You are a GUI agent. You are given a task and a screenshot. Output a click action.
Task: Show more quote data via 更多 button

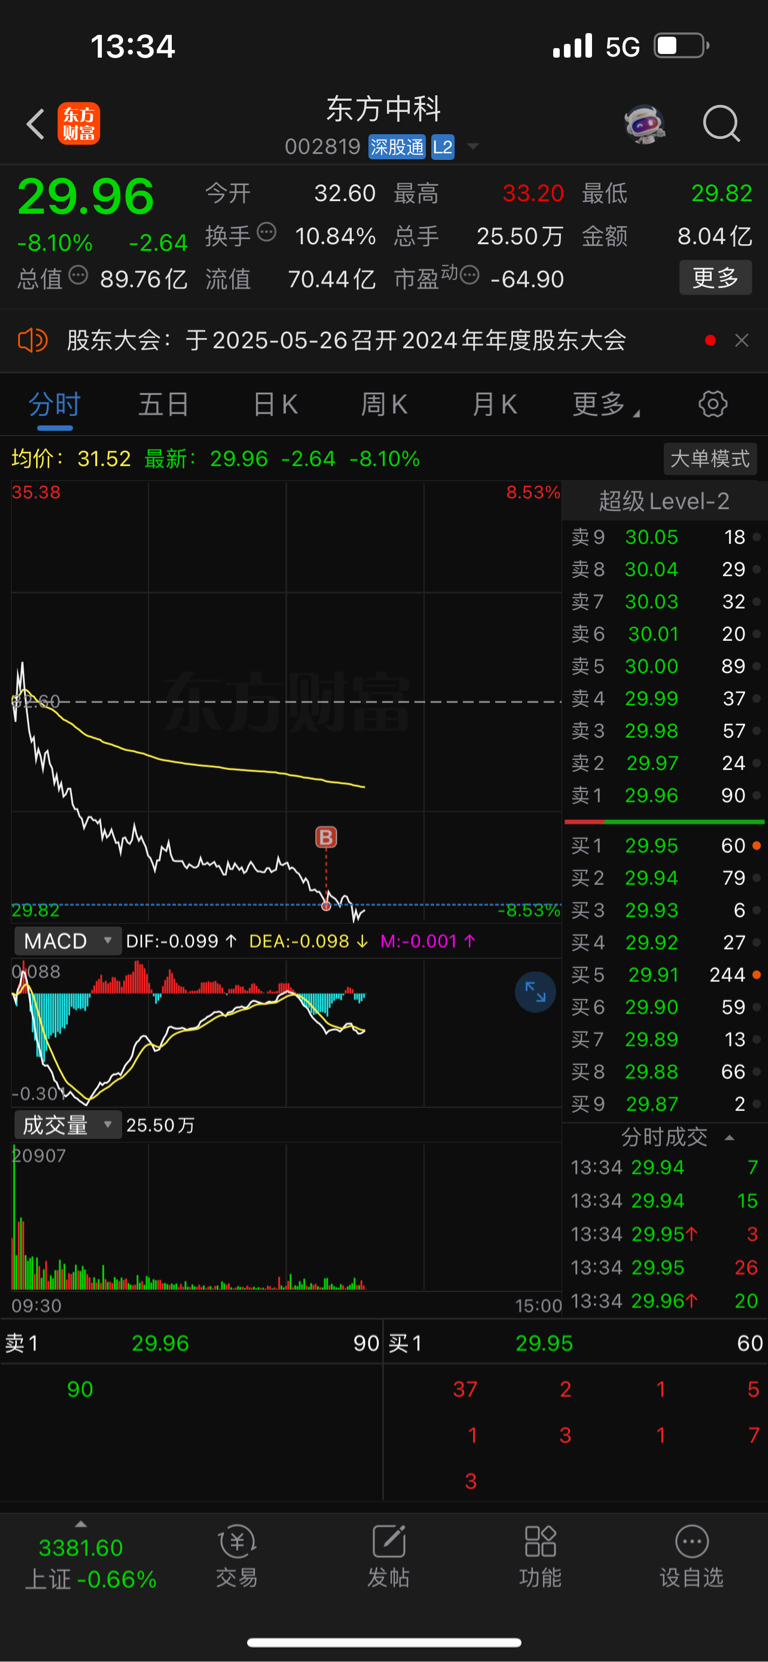click(716, 278)
